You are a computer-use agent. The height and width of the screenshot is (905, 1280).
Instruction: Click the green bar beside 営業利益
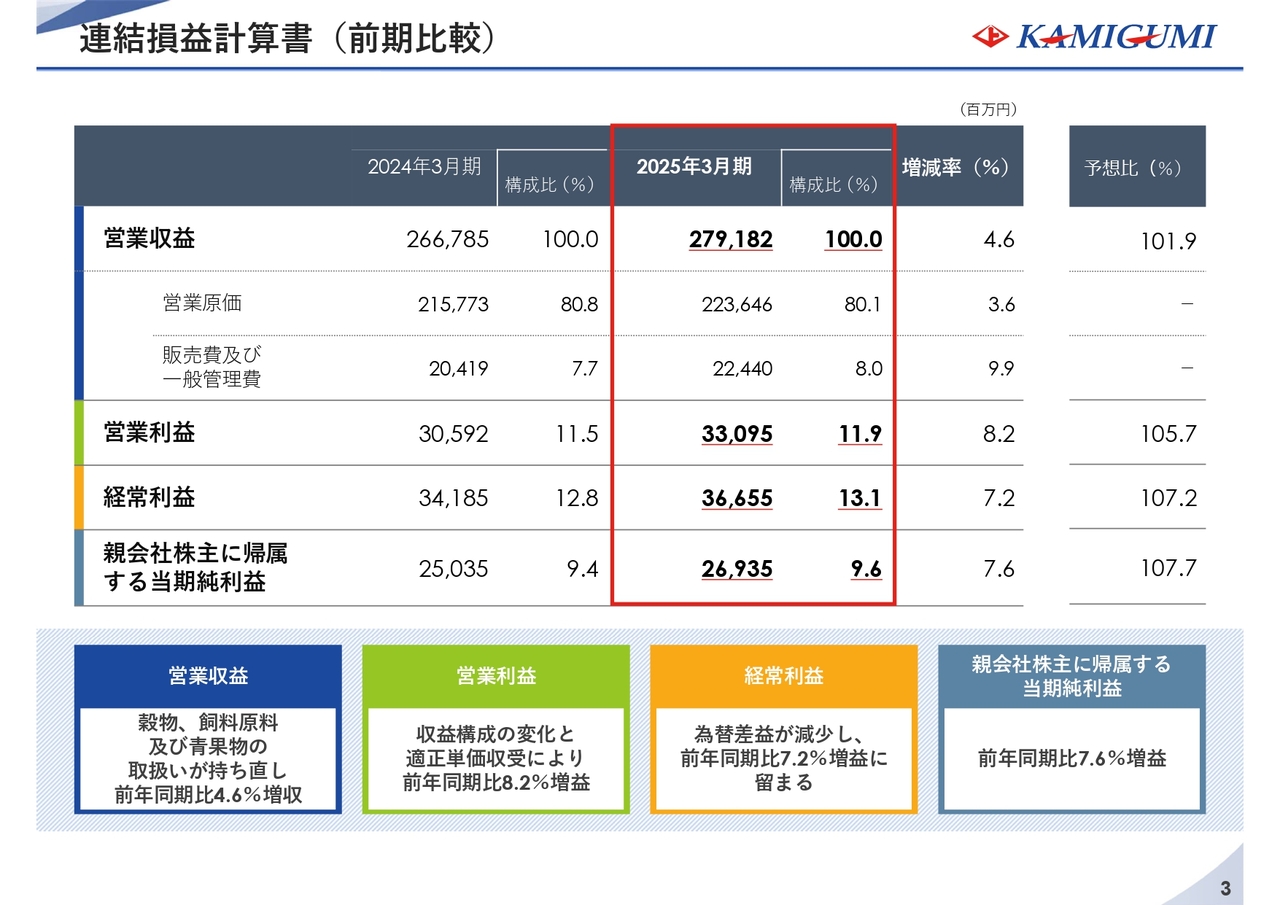click(x=80, y=434)
